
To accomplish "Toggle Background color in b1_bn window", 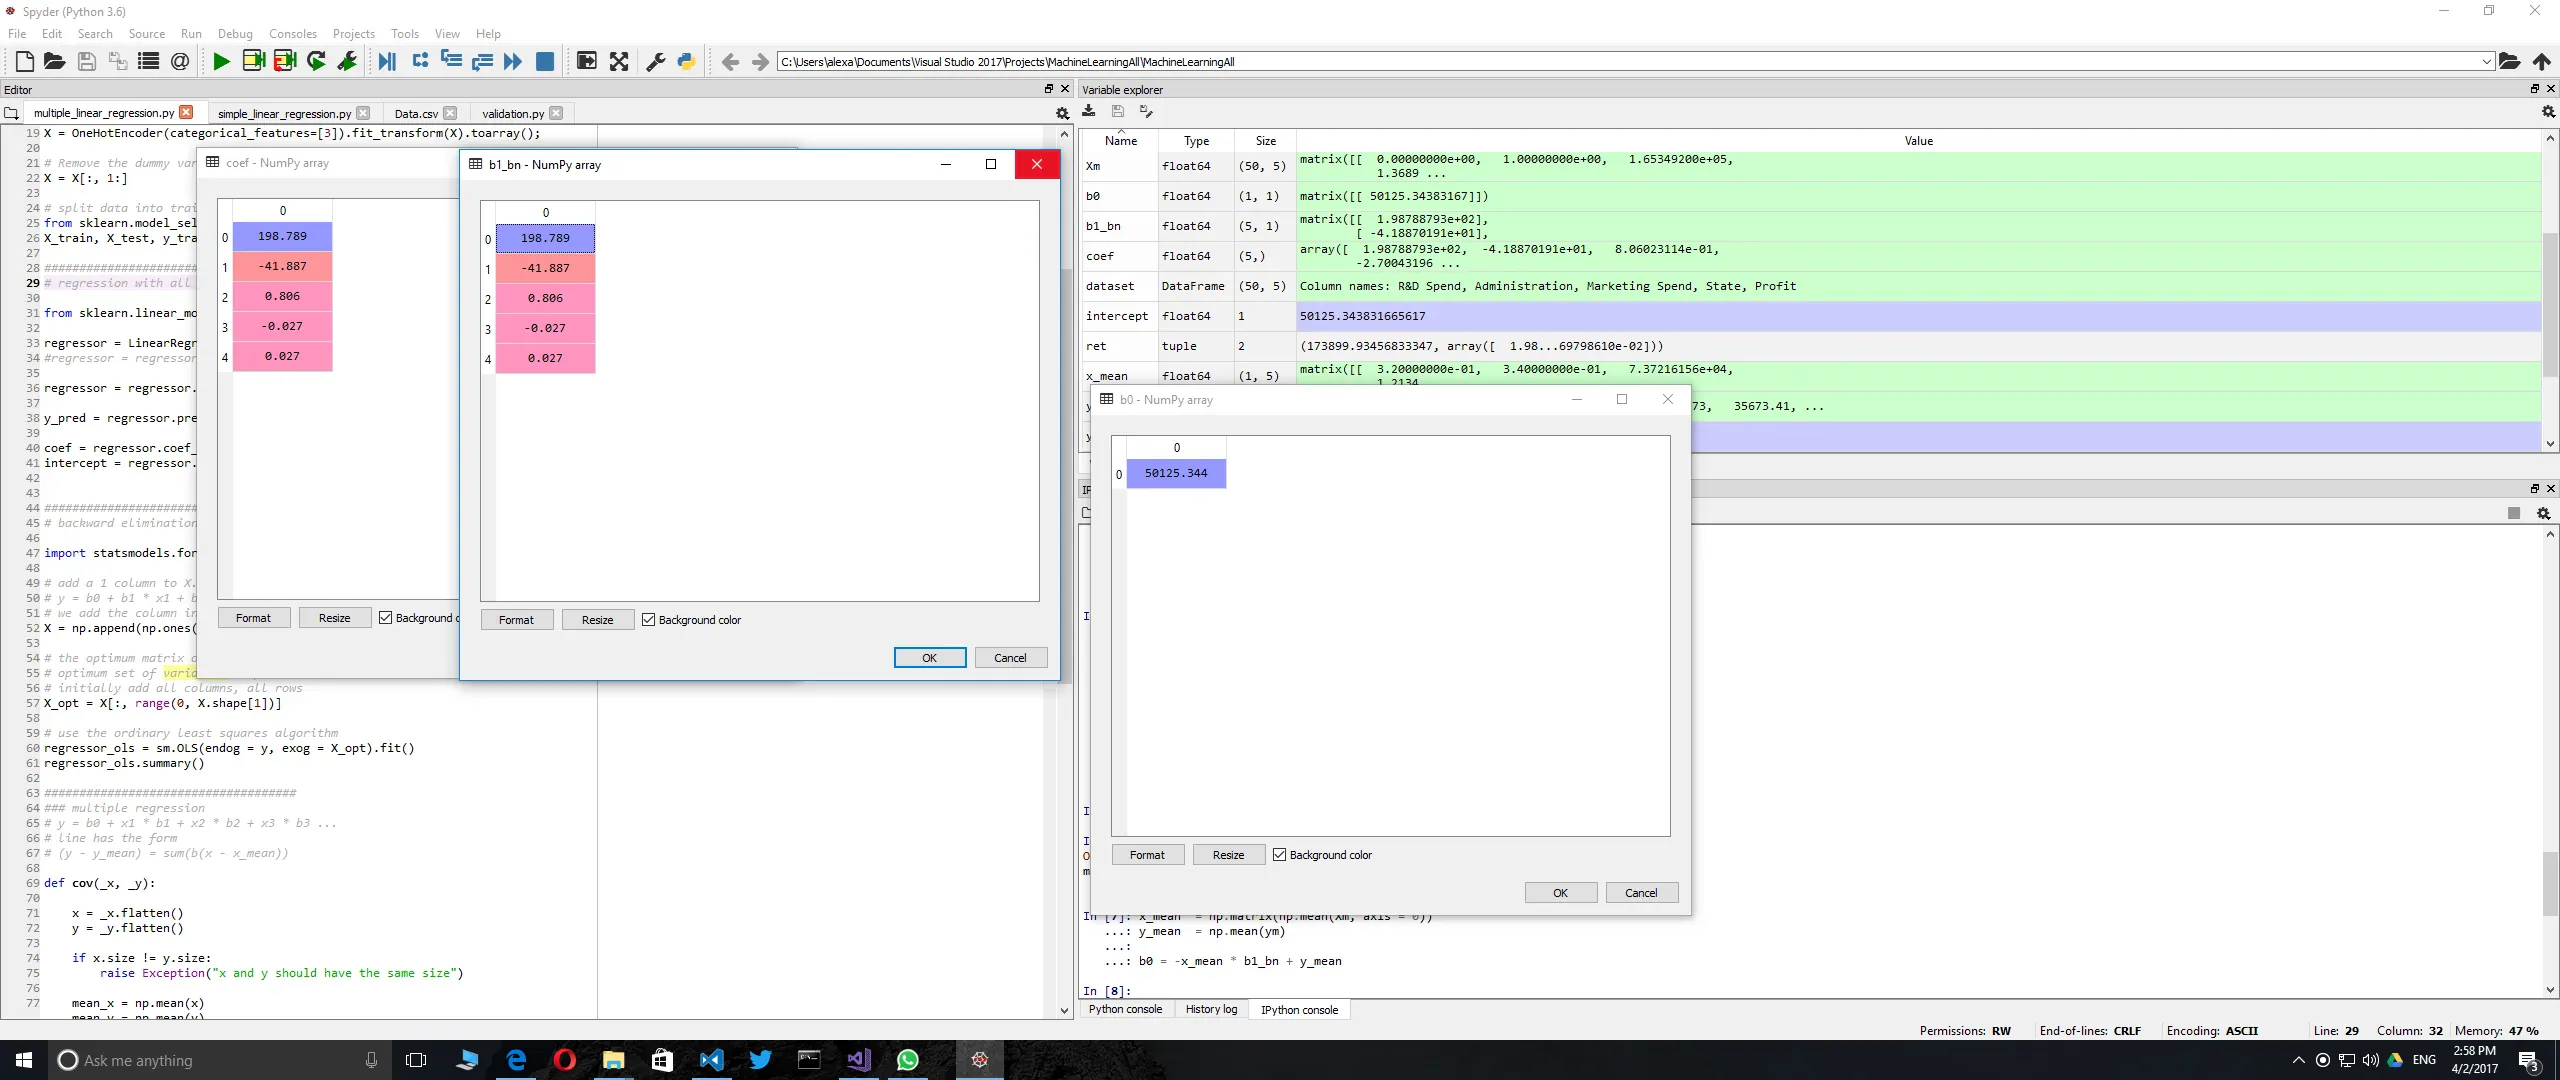I will tap(691, 620).
